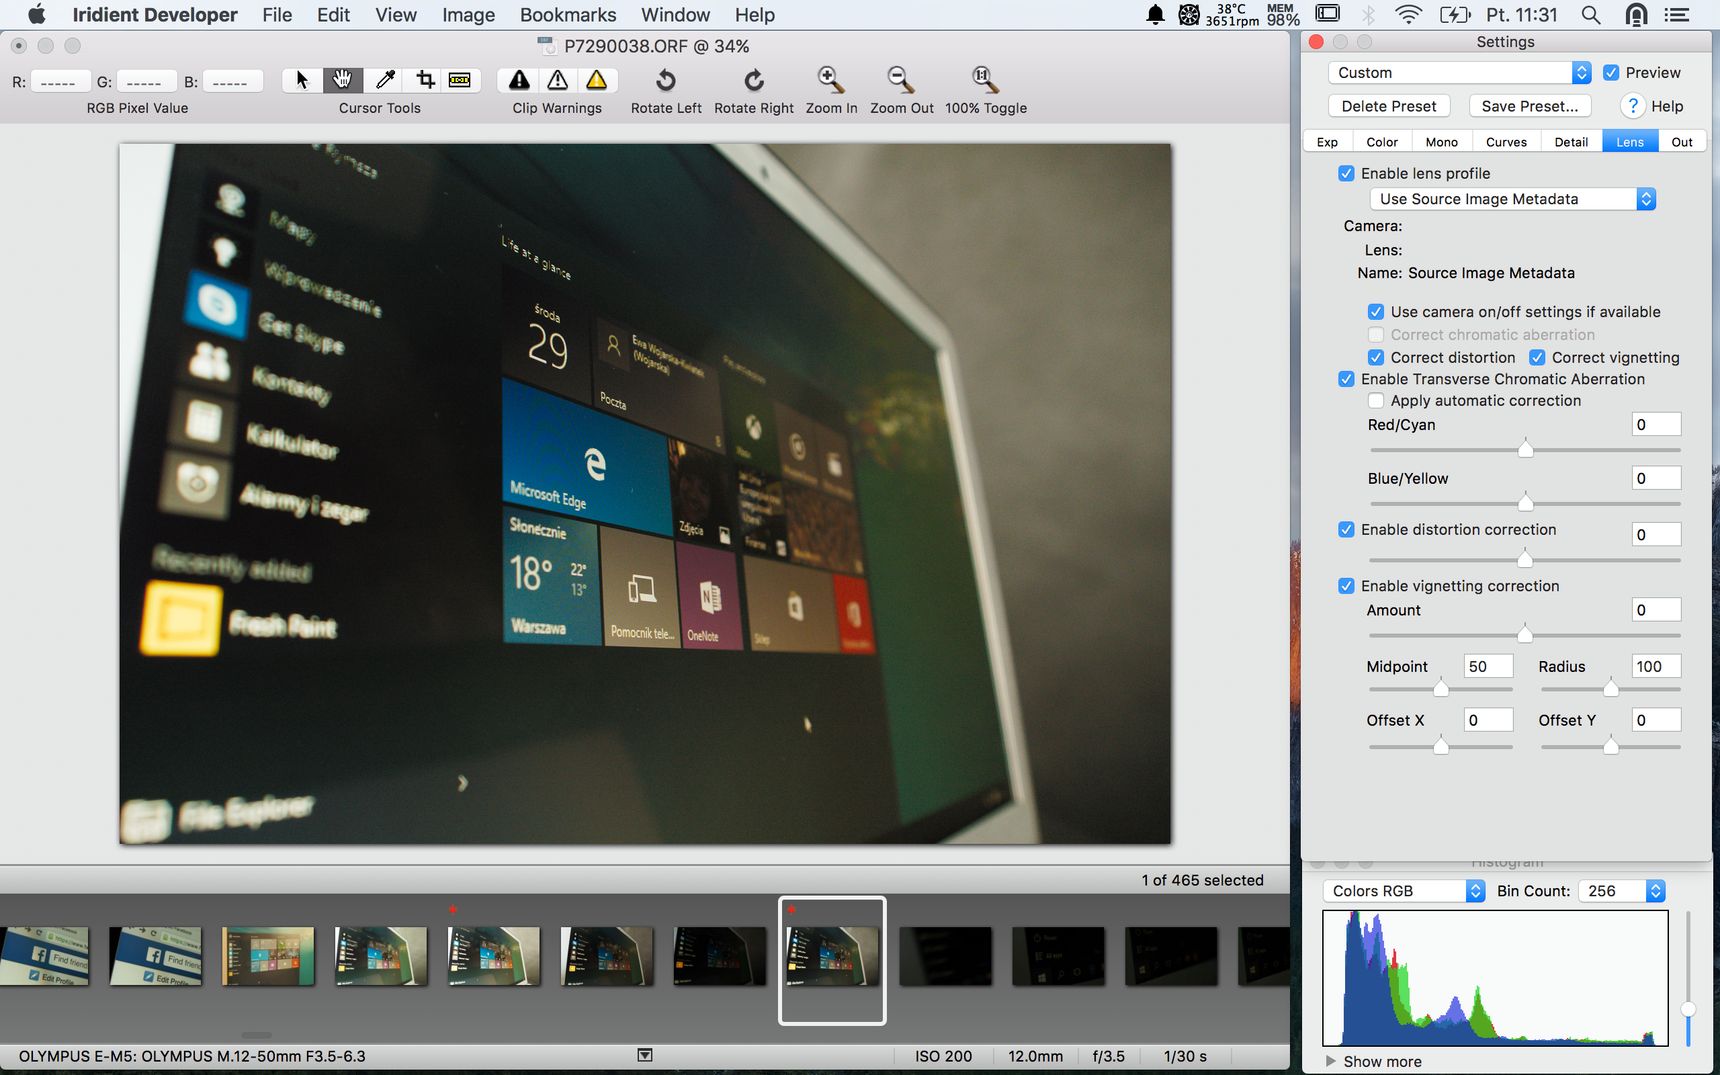
Task: Open the Window menu
Action: (x=675, y=14)
